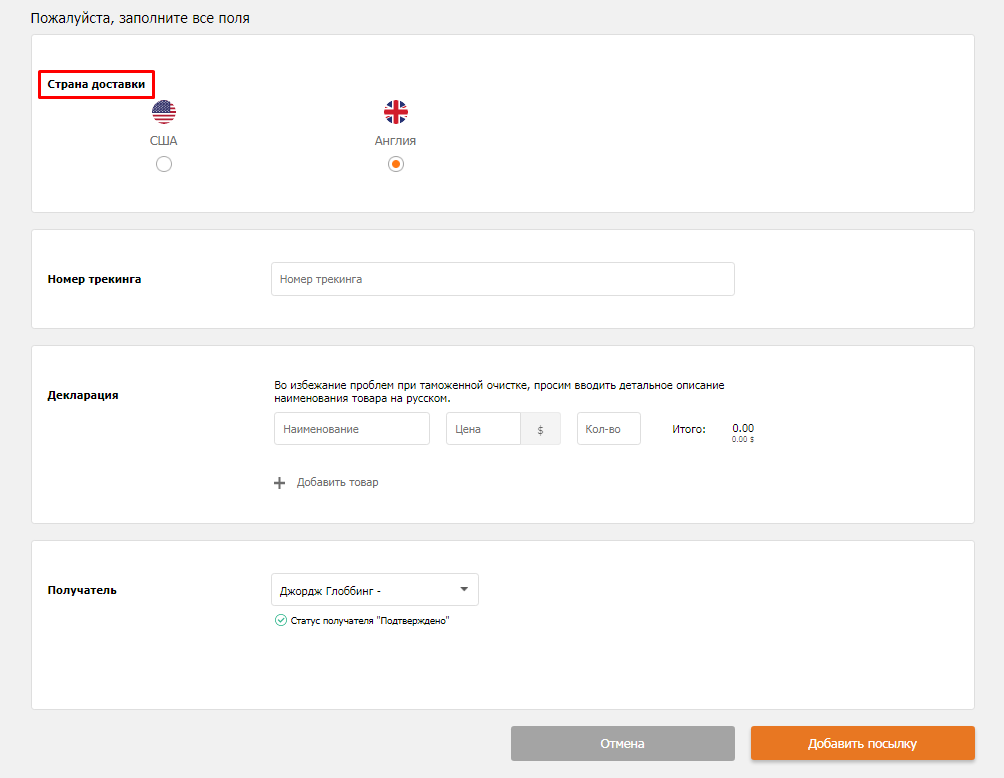Click the United Kingdom flag icon

[396, 112]
